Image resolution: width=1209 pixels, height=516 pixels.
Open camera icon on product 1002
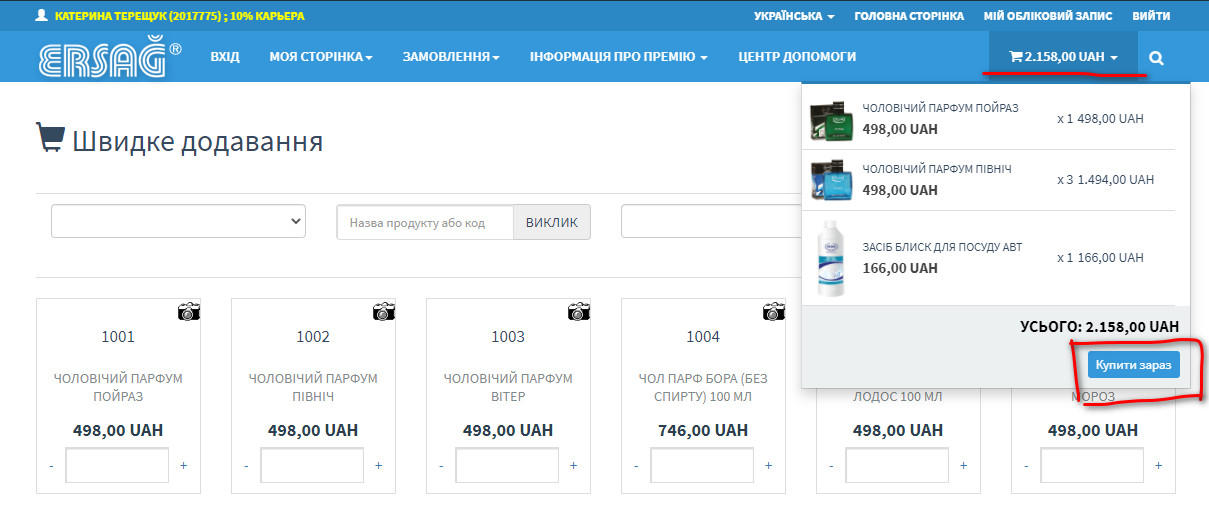[x=384, y=311]
